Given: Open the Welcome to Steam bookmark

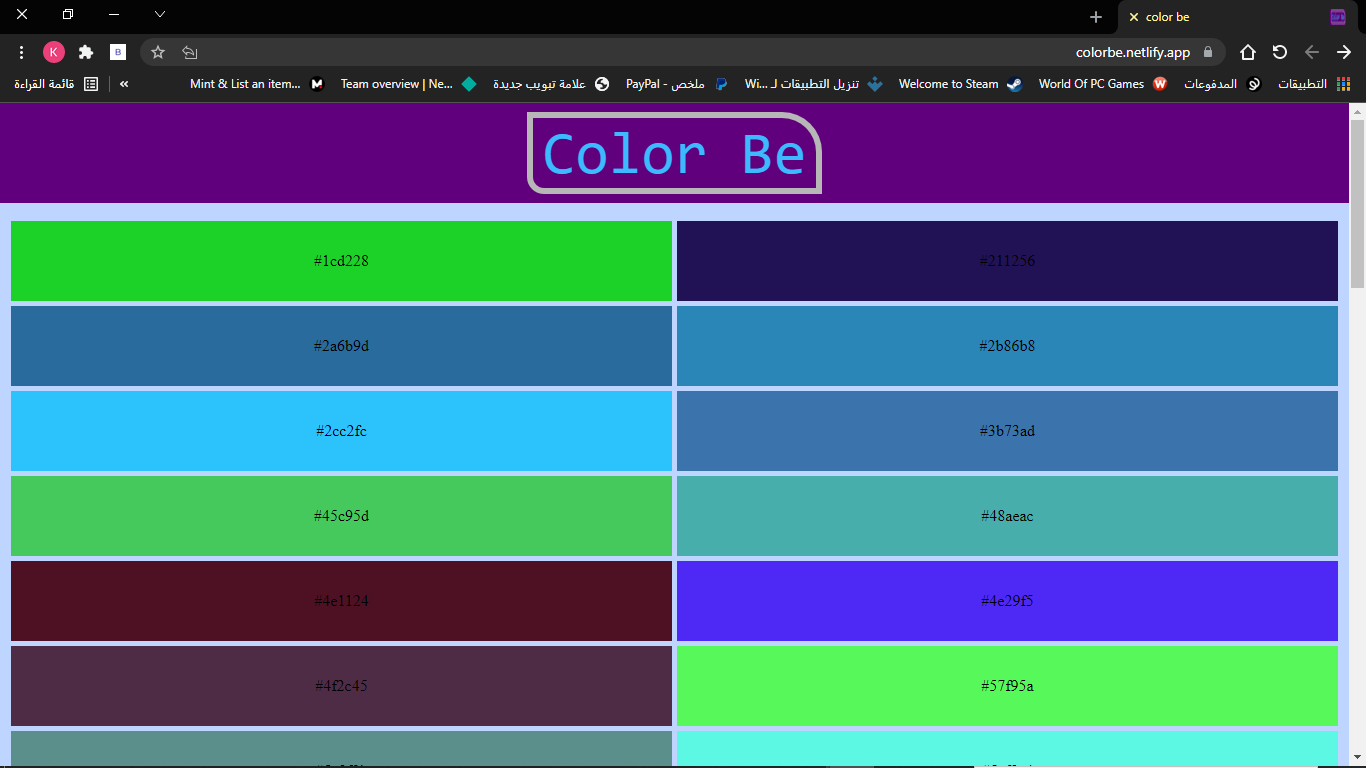Looking at the screenshot, I should [x=960, y=84].
